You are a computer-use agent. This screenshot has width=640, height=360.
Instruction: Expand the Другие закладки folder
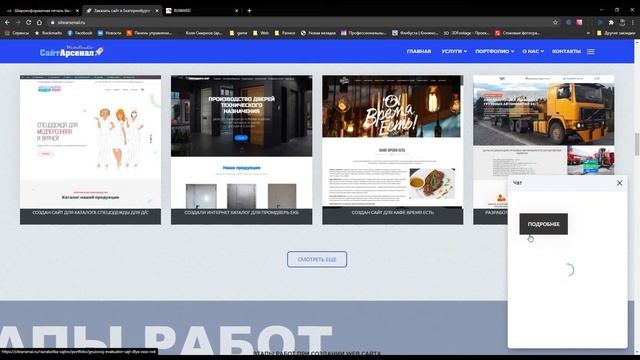click(616, 33)
